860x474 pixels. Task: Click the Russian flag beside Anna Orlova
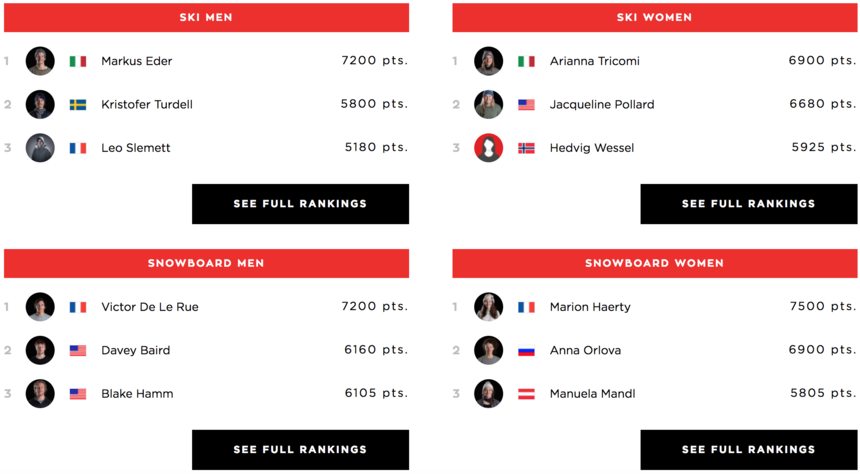tap(527, 350)
